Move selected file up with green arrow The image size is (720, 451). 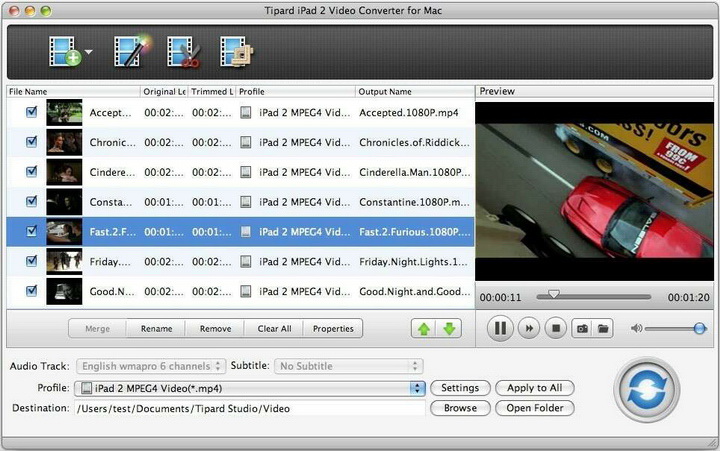423,328
